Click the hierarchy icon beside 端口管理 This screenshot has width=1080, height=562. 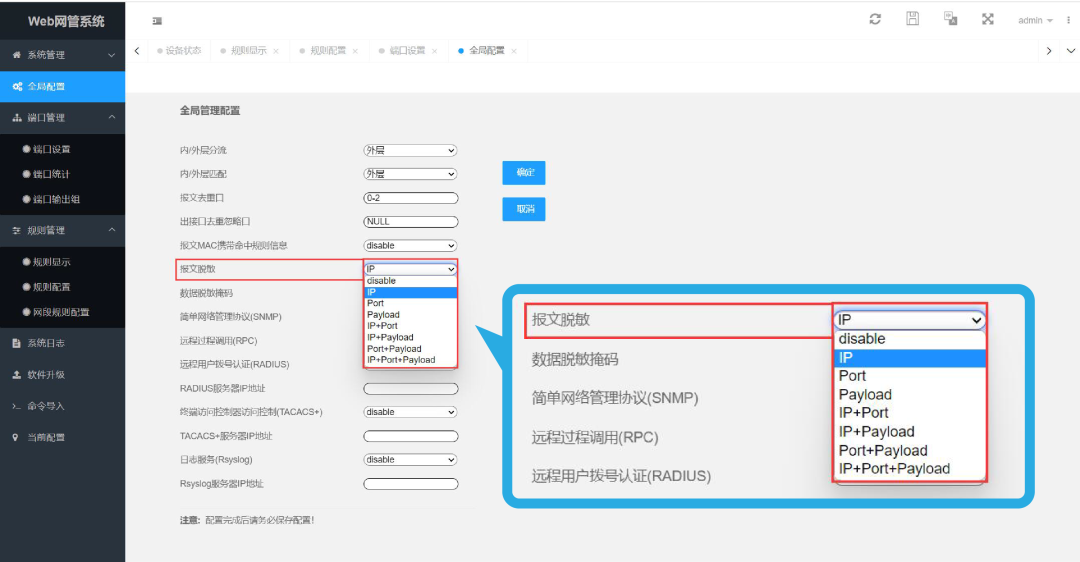[17, 118]
